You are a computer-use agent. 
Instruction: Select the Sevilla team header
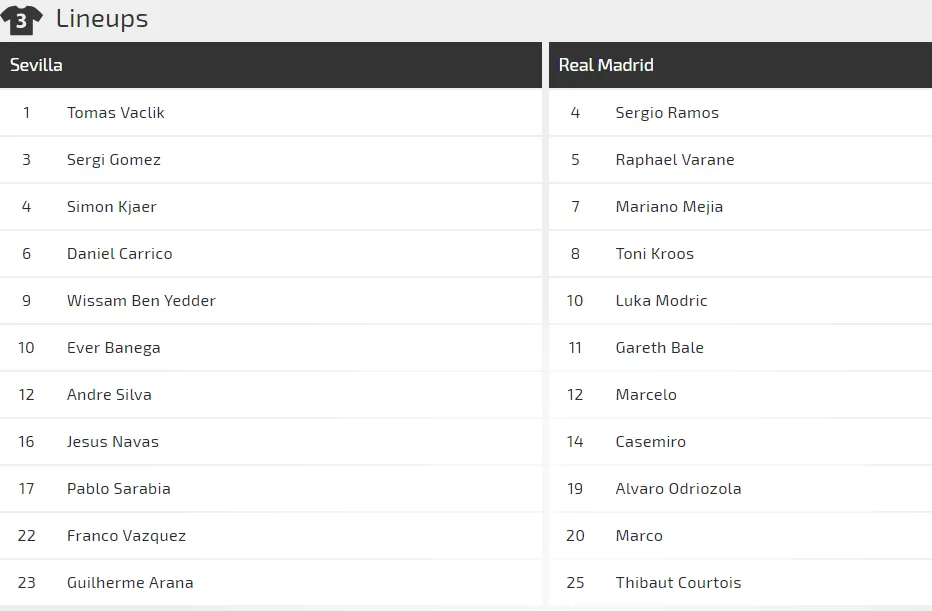tap(270, 65)
